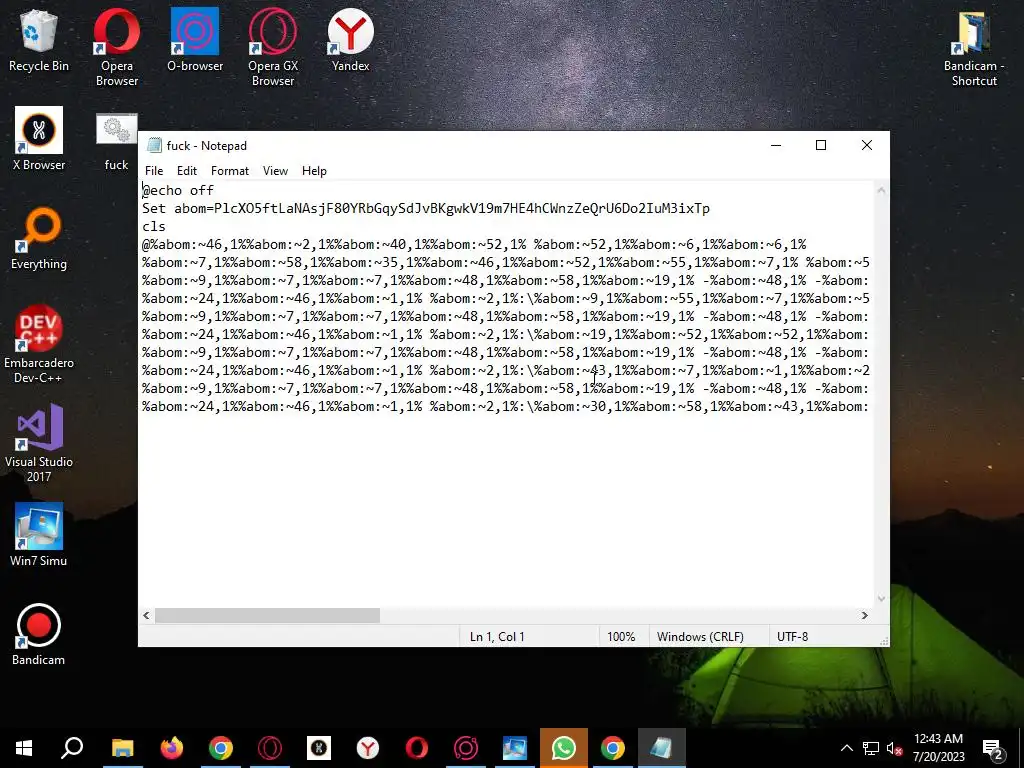Click the horizontal scrollbar thumb in Notepad
This screenshot has width=1024, height=768.
coord(267,615)
